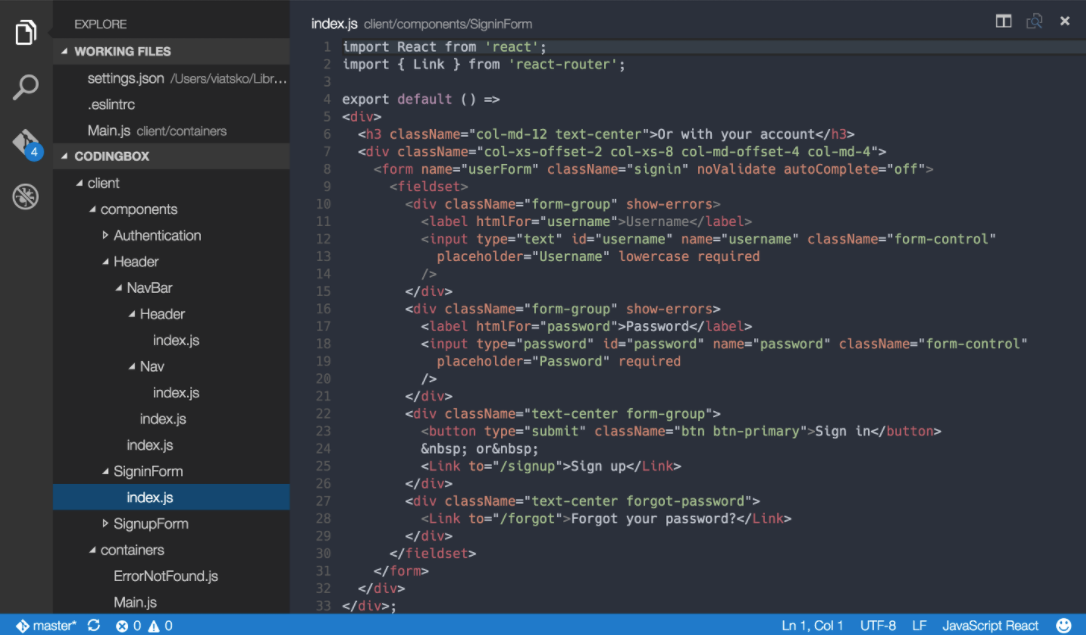
Task: Click line 8 form userForm tag
Action: coord(653,169)
